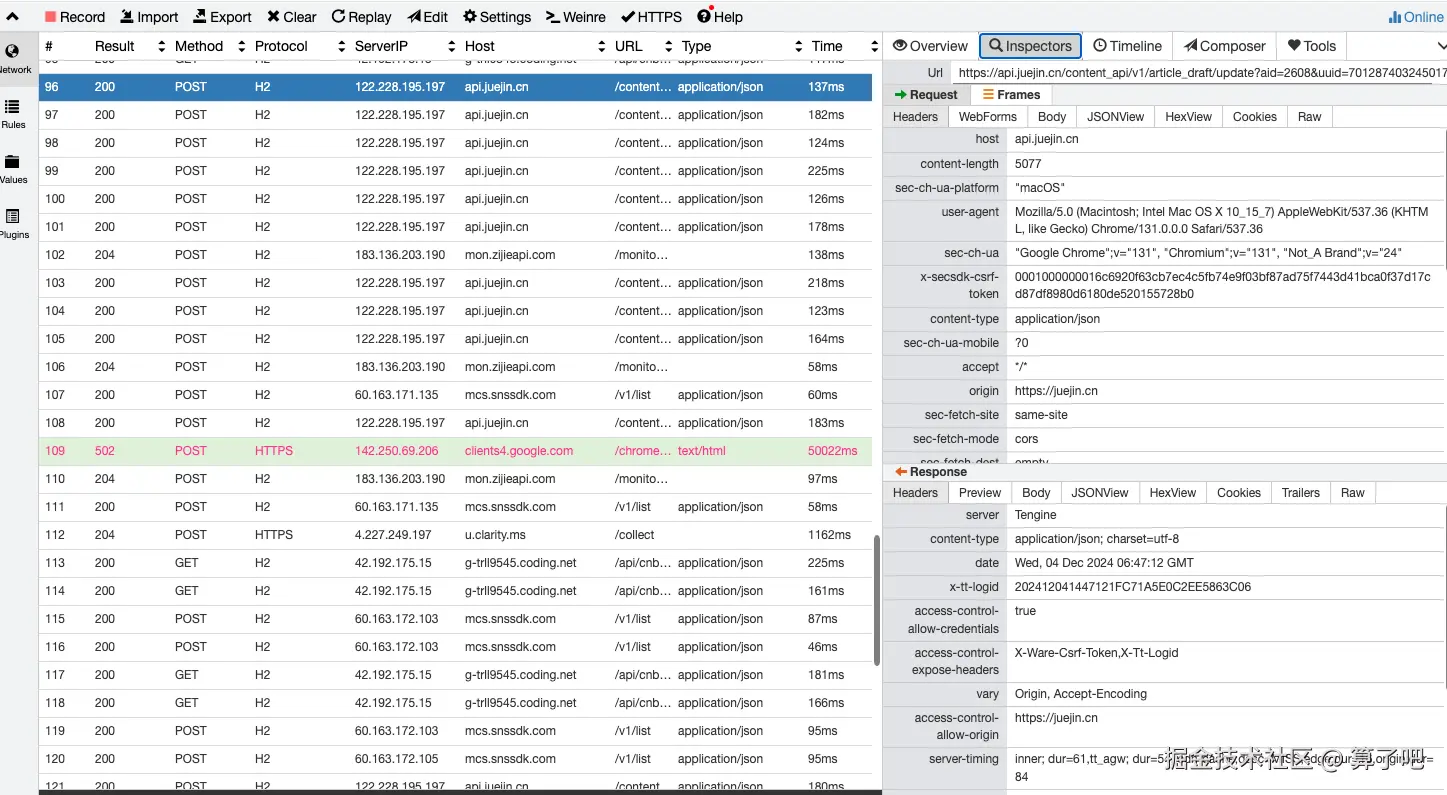The image size is (1447, 795).
Task: Select row 107 mcs.snssdk.com
Action: 455,395
